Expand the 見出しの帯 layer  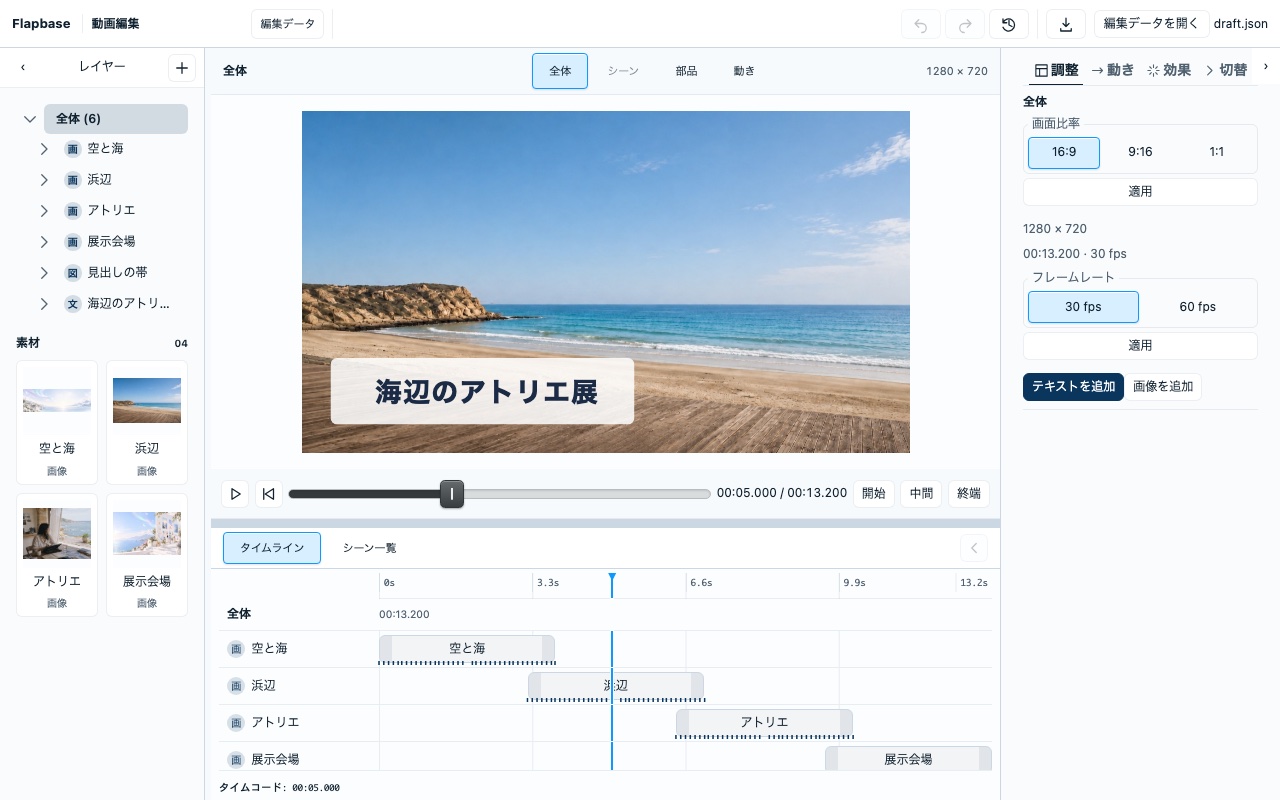click(44, 273)
